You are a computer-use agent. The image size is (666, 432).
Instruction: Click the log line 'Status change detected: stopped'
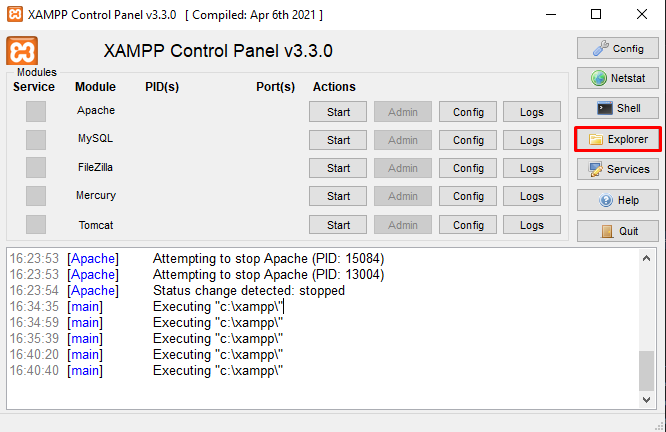[248, 291]
